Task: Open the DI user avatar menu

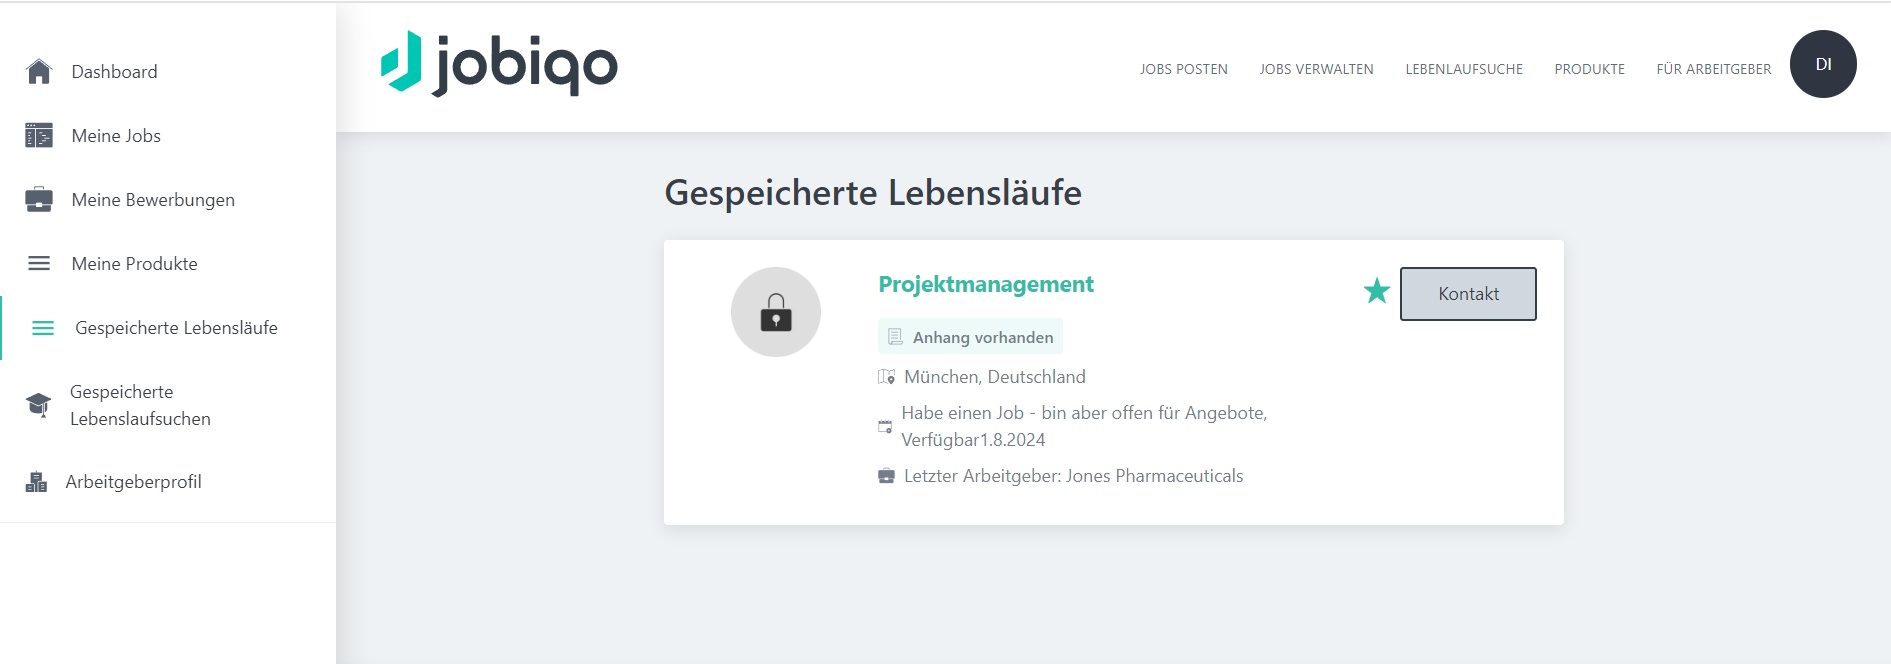Action: 1823,64
